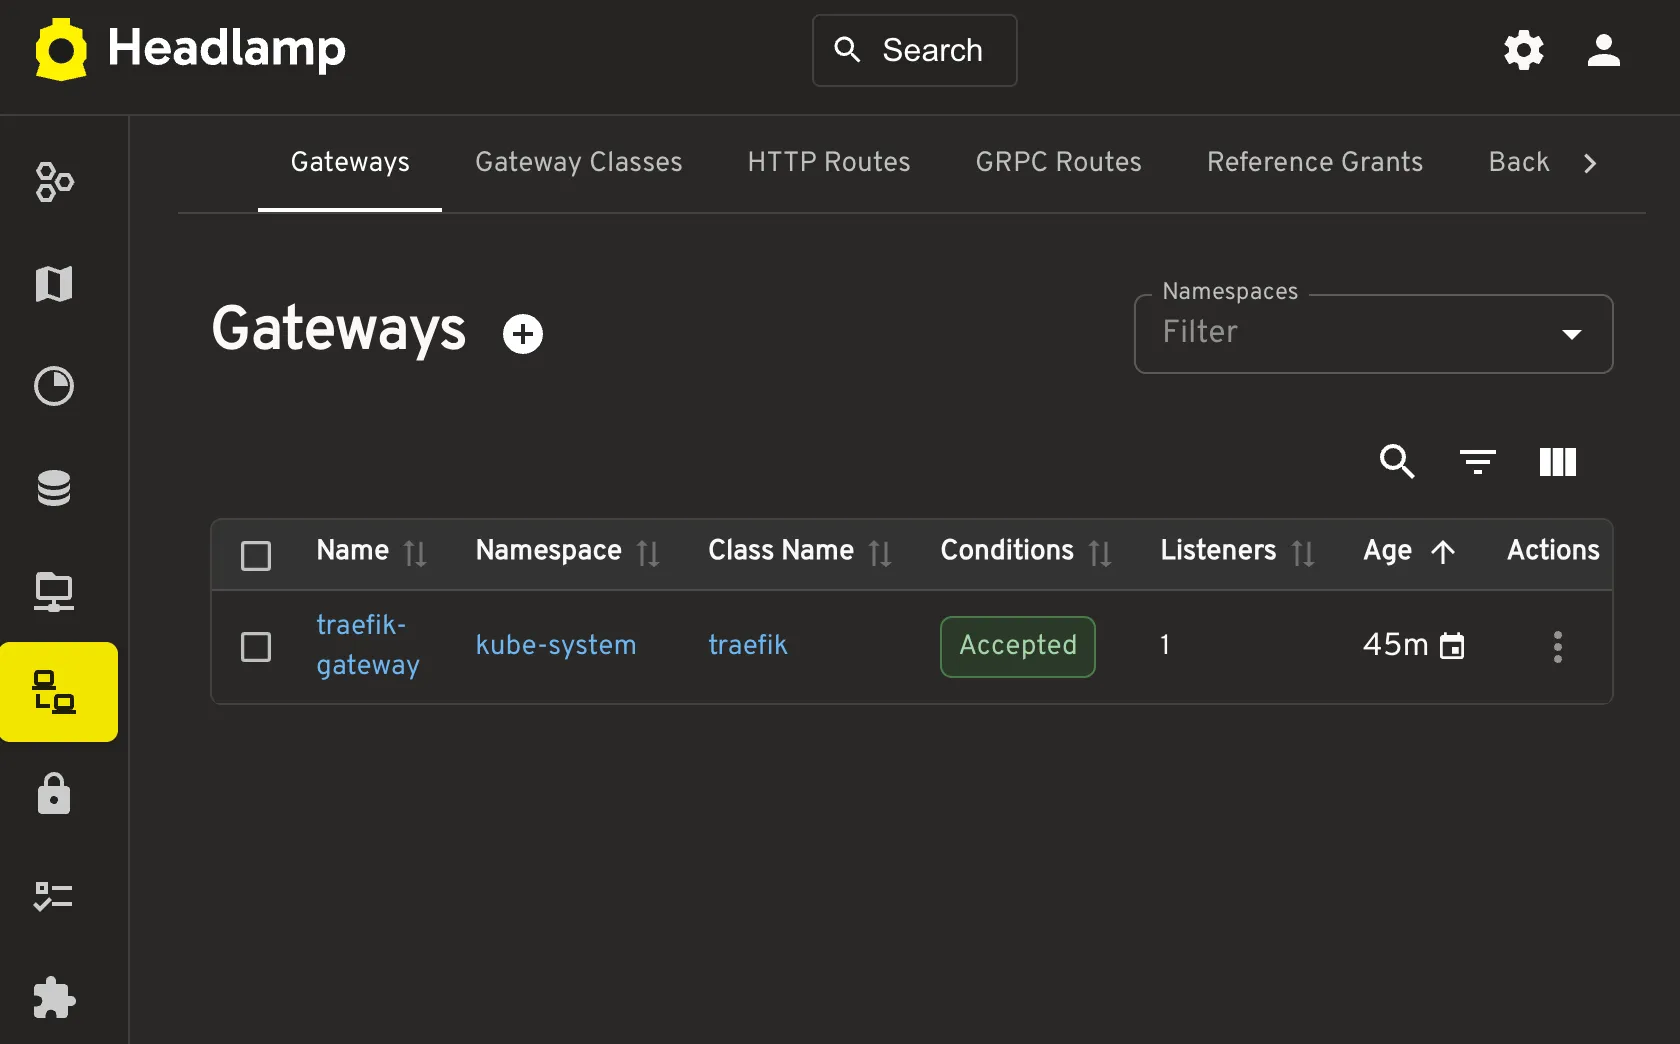This screenshot has width=1680, height=1044.
Task: Open the traefik-gateway row actions menu
Action: tap(1558, 647)
